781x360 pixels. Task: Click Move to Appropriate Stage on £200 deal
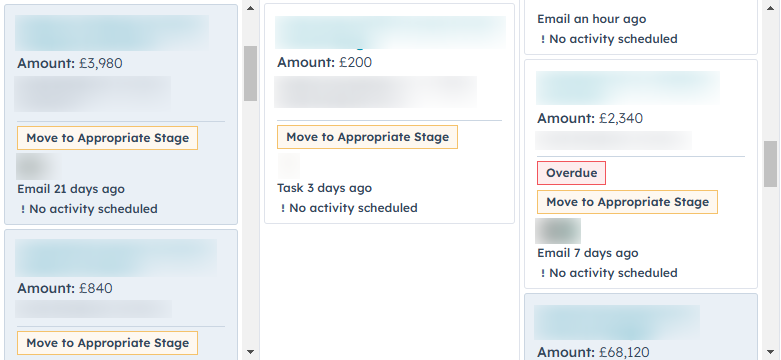coord(368,137)
